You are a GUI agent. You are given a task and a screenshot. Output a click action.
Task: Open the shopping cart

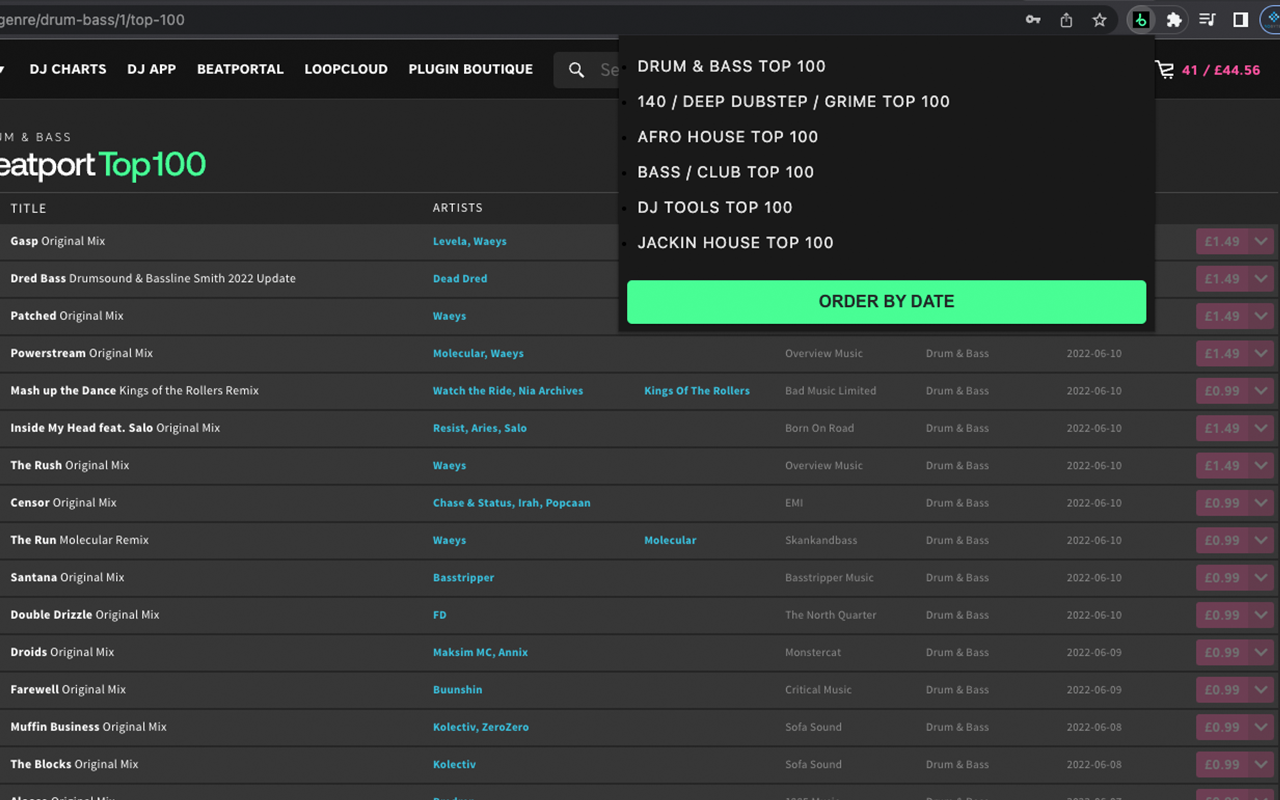(1162, 71)
